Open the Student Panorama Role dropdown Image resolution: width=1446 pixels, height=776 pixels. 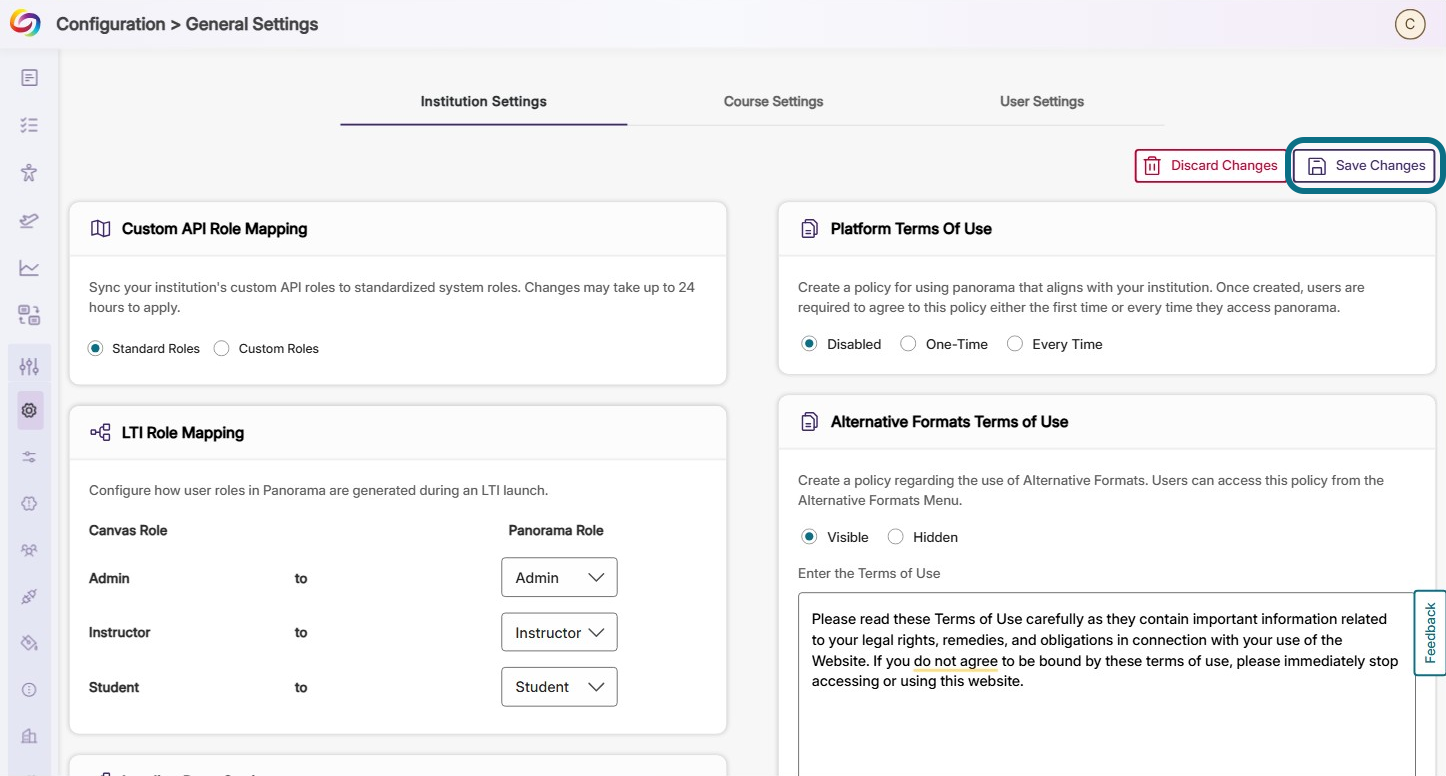559,687
